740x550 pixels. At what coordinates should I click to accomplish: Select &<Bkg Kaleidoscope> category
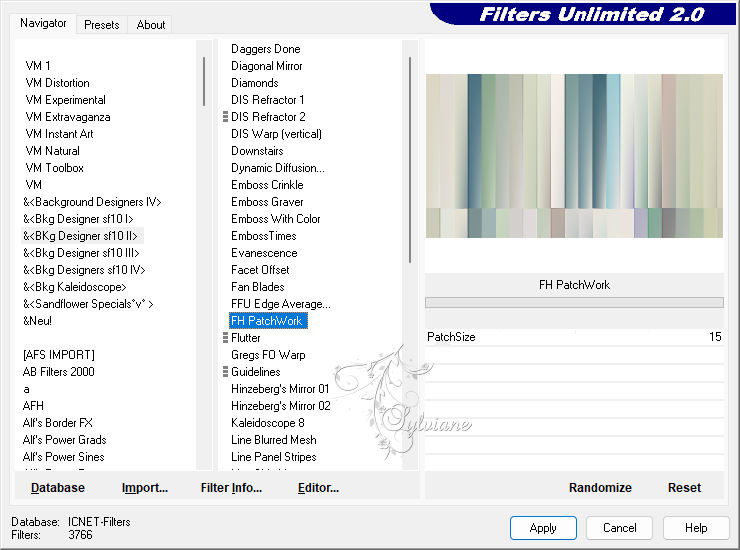[75, 287]
